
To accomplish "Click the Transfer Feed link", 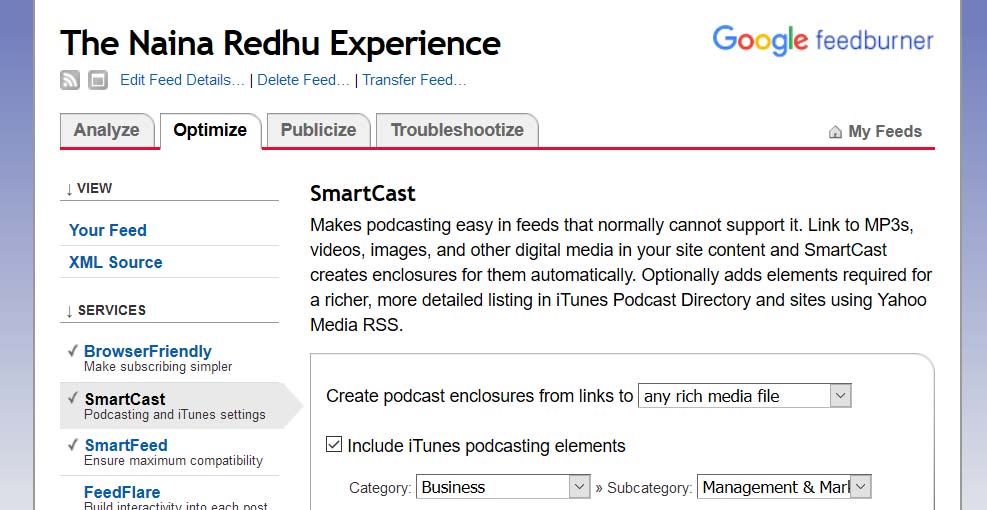I will tap(414, 80).
